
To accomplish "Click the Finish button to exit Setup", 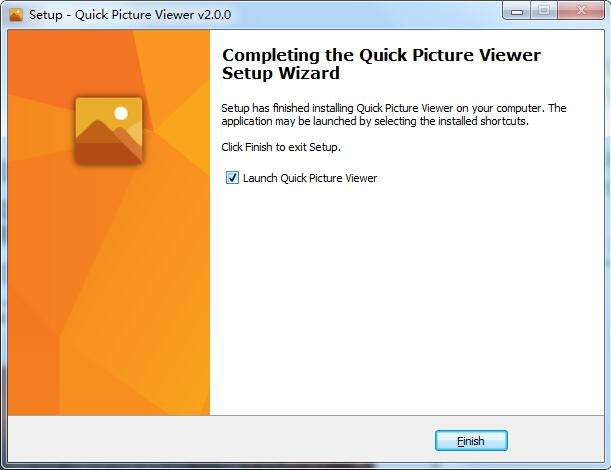I will tap(471, 441).
